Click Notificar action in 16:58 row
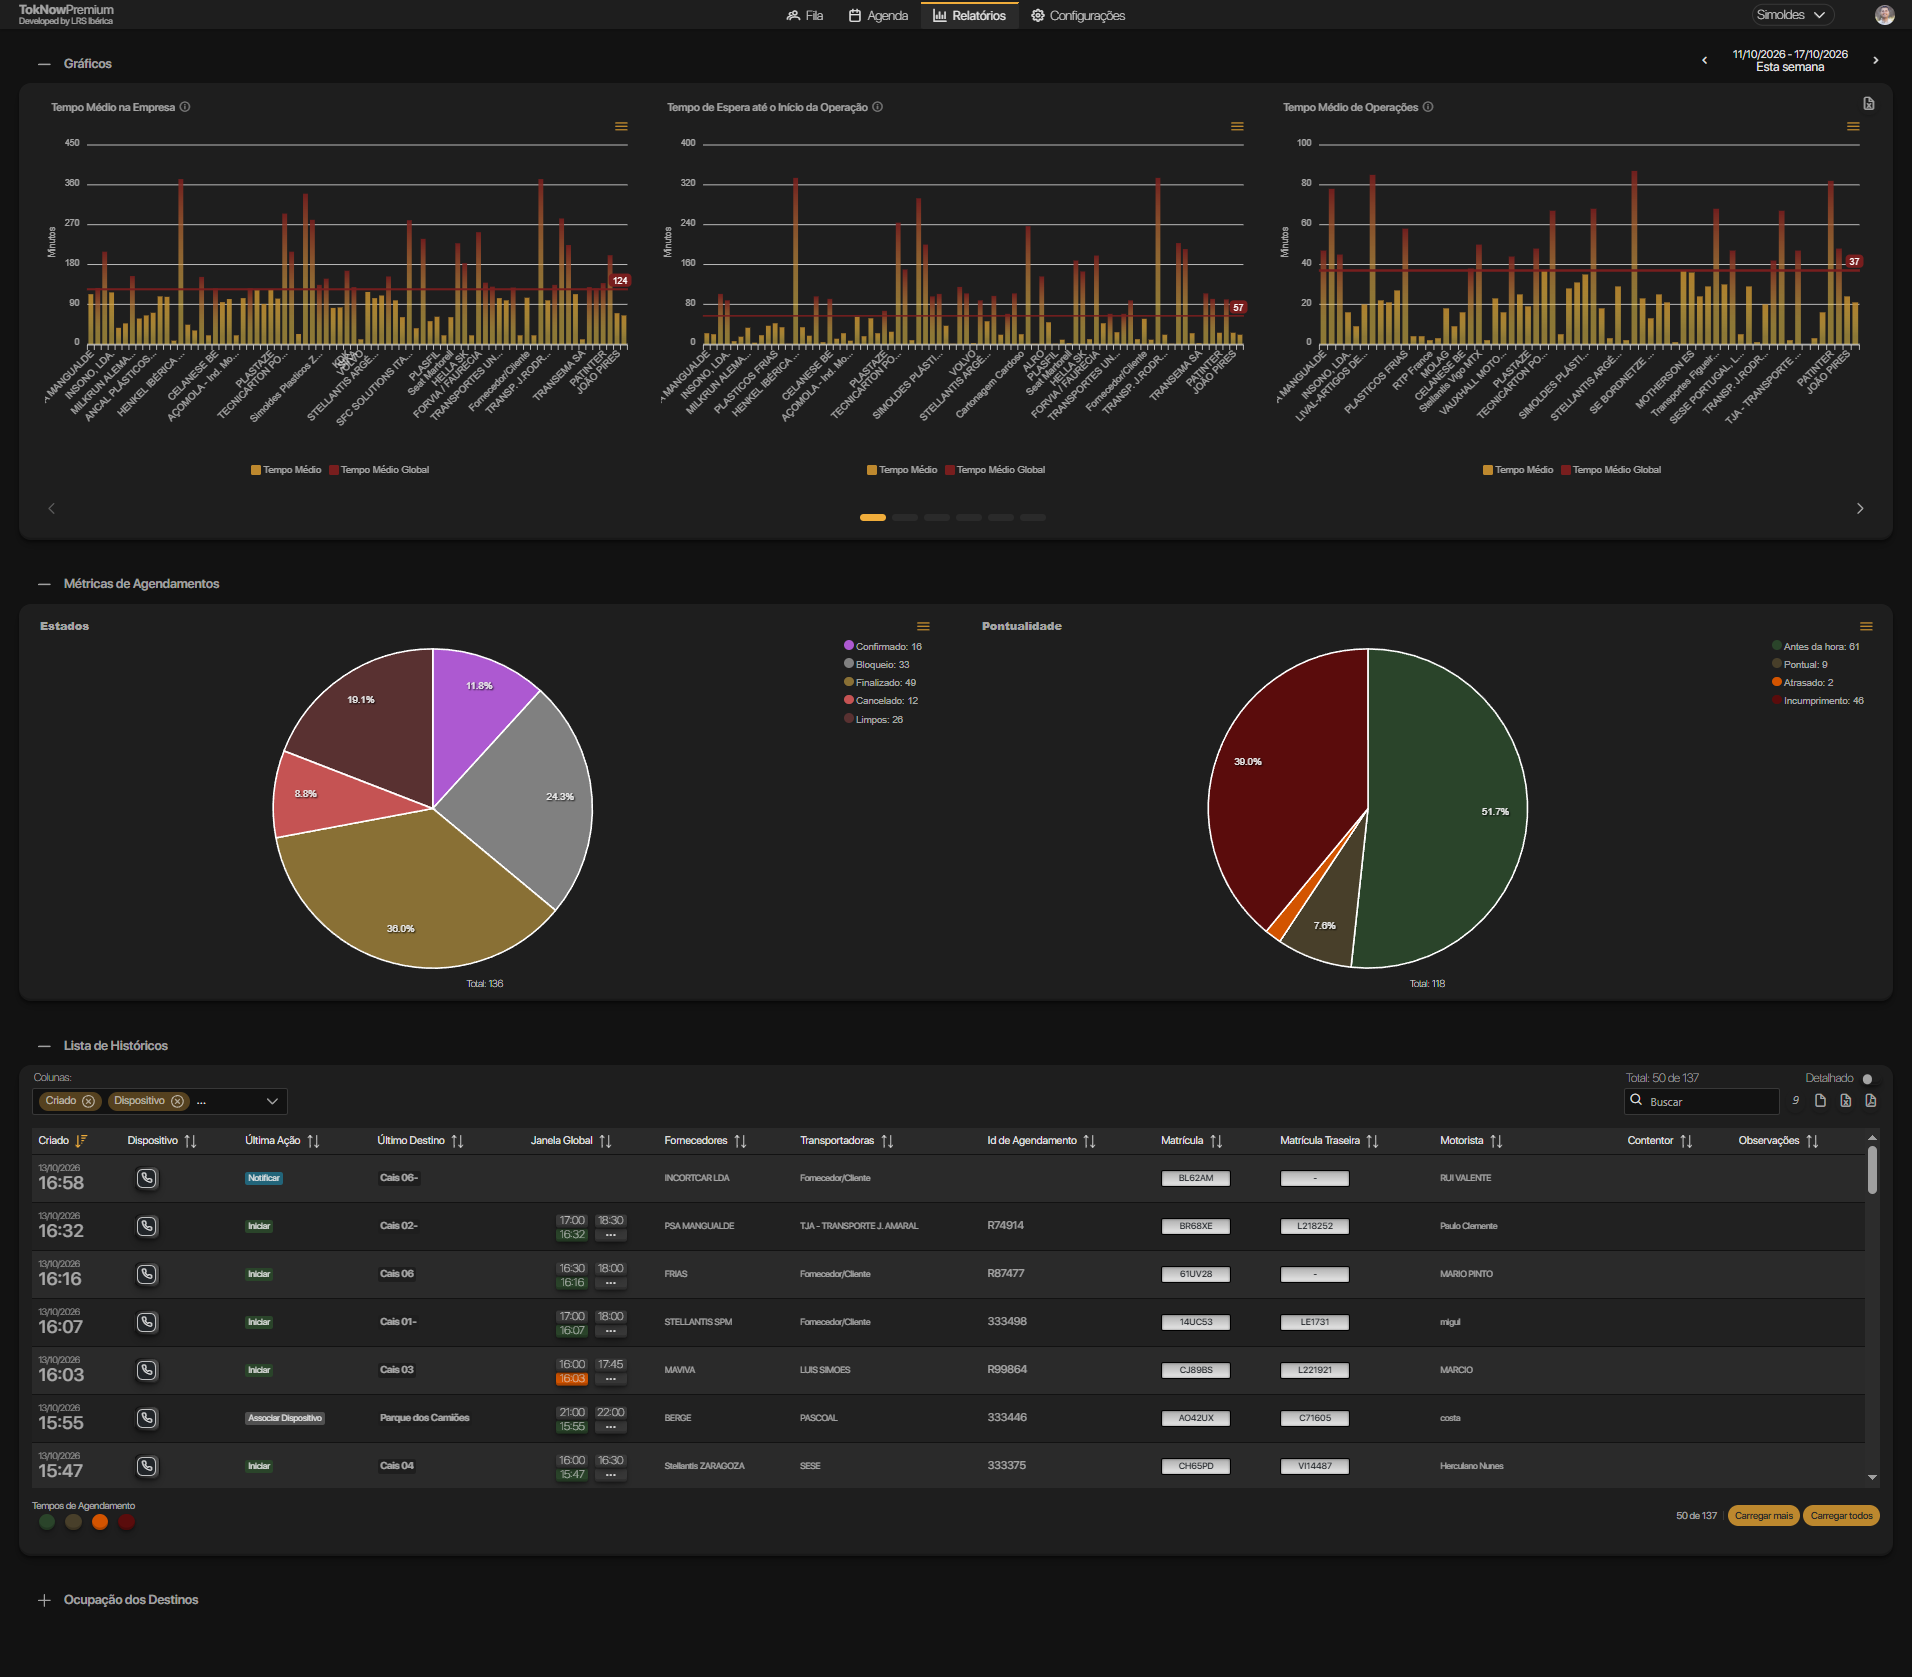 (264, 1178)
